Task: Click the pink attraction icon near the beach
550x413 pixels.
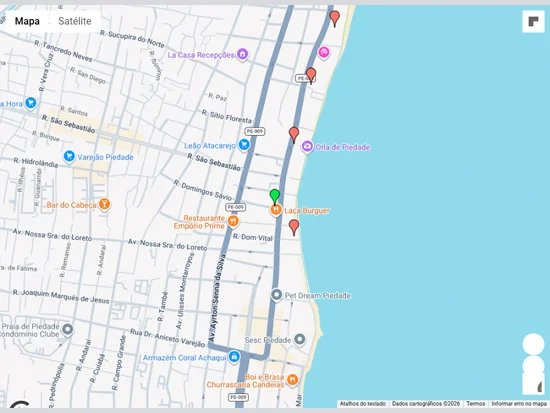Action: pyautogui.click(x=324, y=53)
